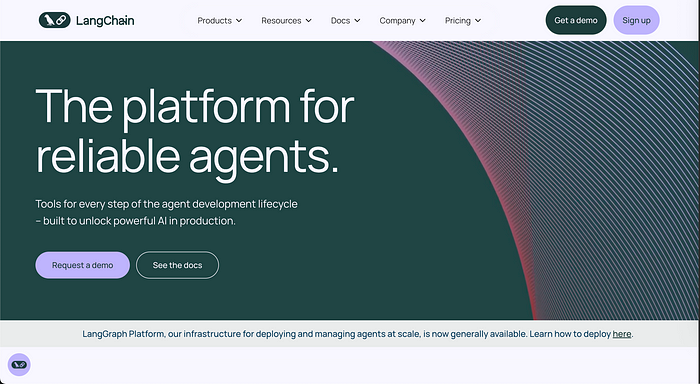
Task: Follow the 'here' deploy link
Action: [621, 334]
